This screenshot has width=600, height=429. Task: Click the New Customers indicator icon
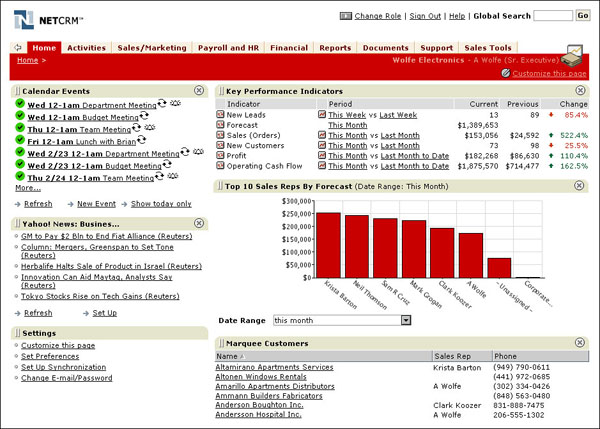tap(220, 145)
